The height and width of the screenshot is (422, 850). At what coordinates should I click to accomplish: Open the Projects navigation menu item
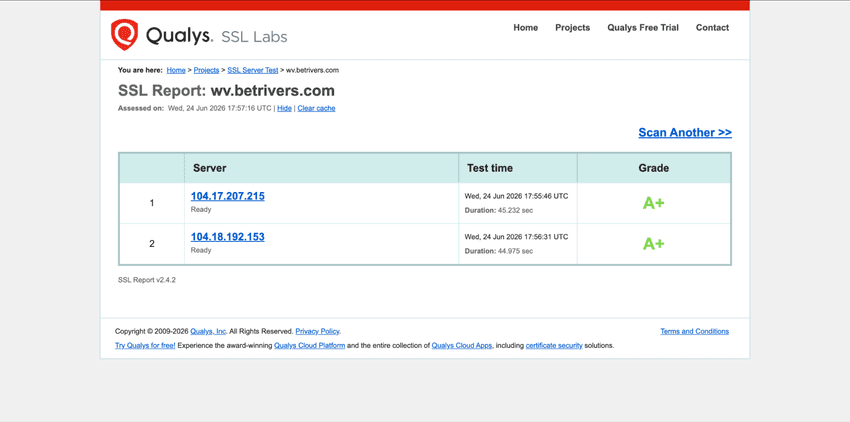(x=572, y=28)
